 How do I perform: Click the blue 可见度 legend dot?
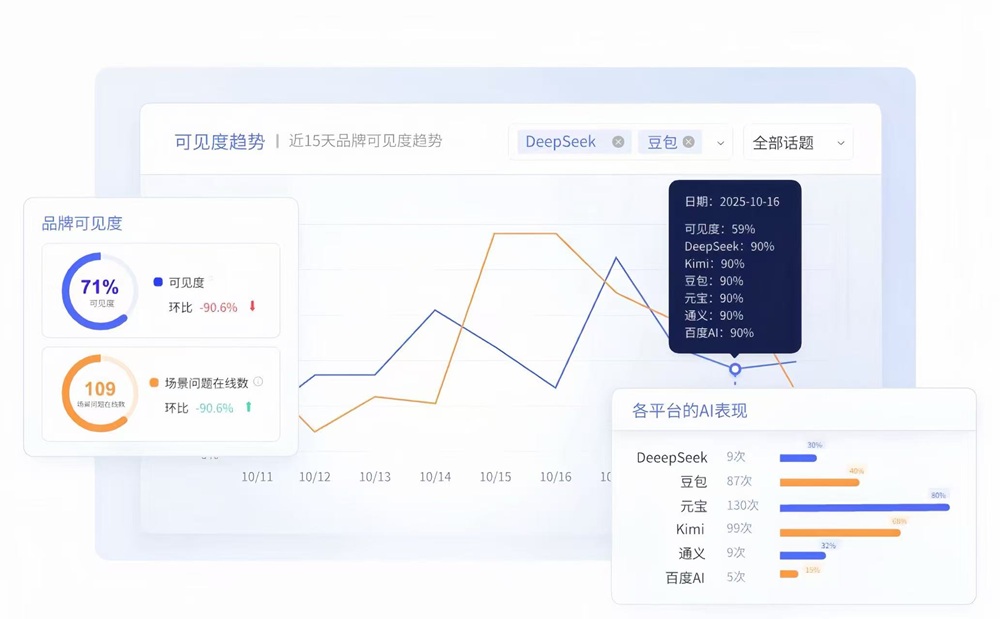158,282
